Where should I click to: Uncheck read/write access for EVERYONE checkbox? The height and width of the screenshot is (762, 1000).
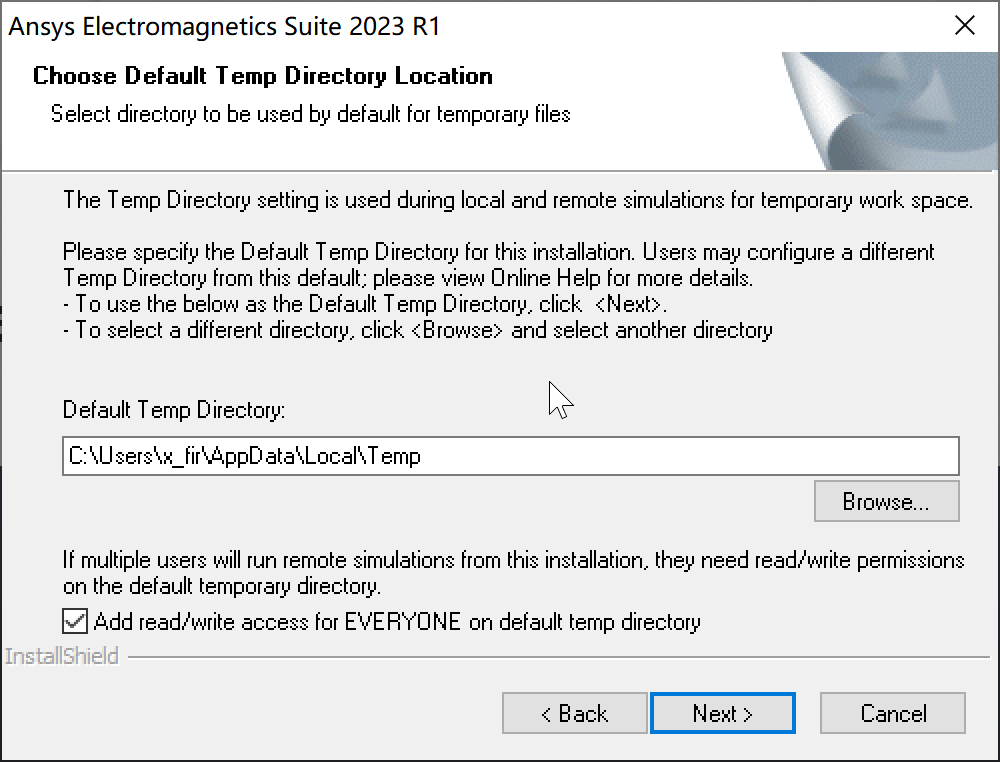click(x=75, y=621)
